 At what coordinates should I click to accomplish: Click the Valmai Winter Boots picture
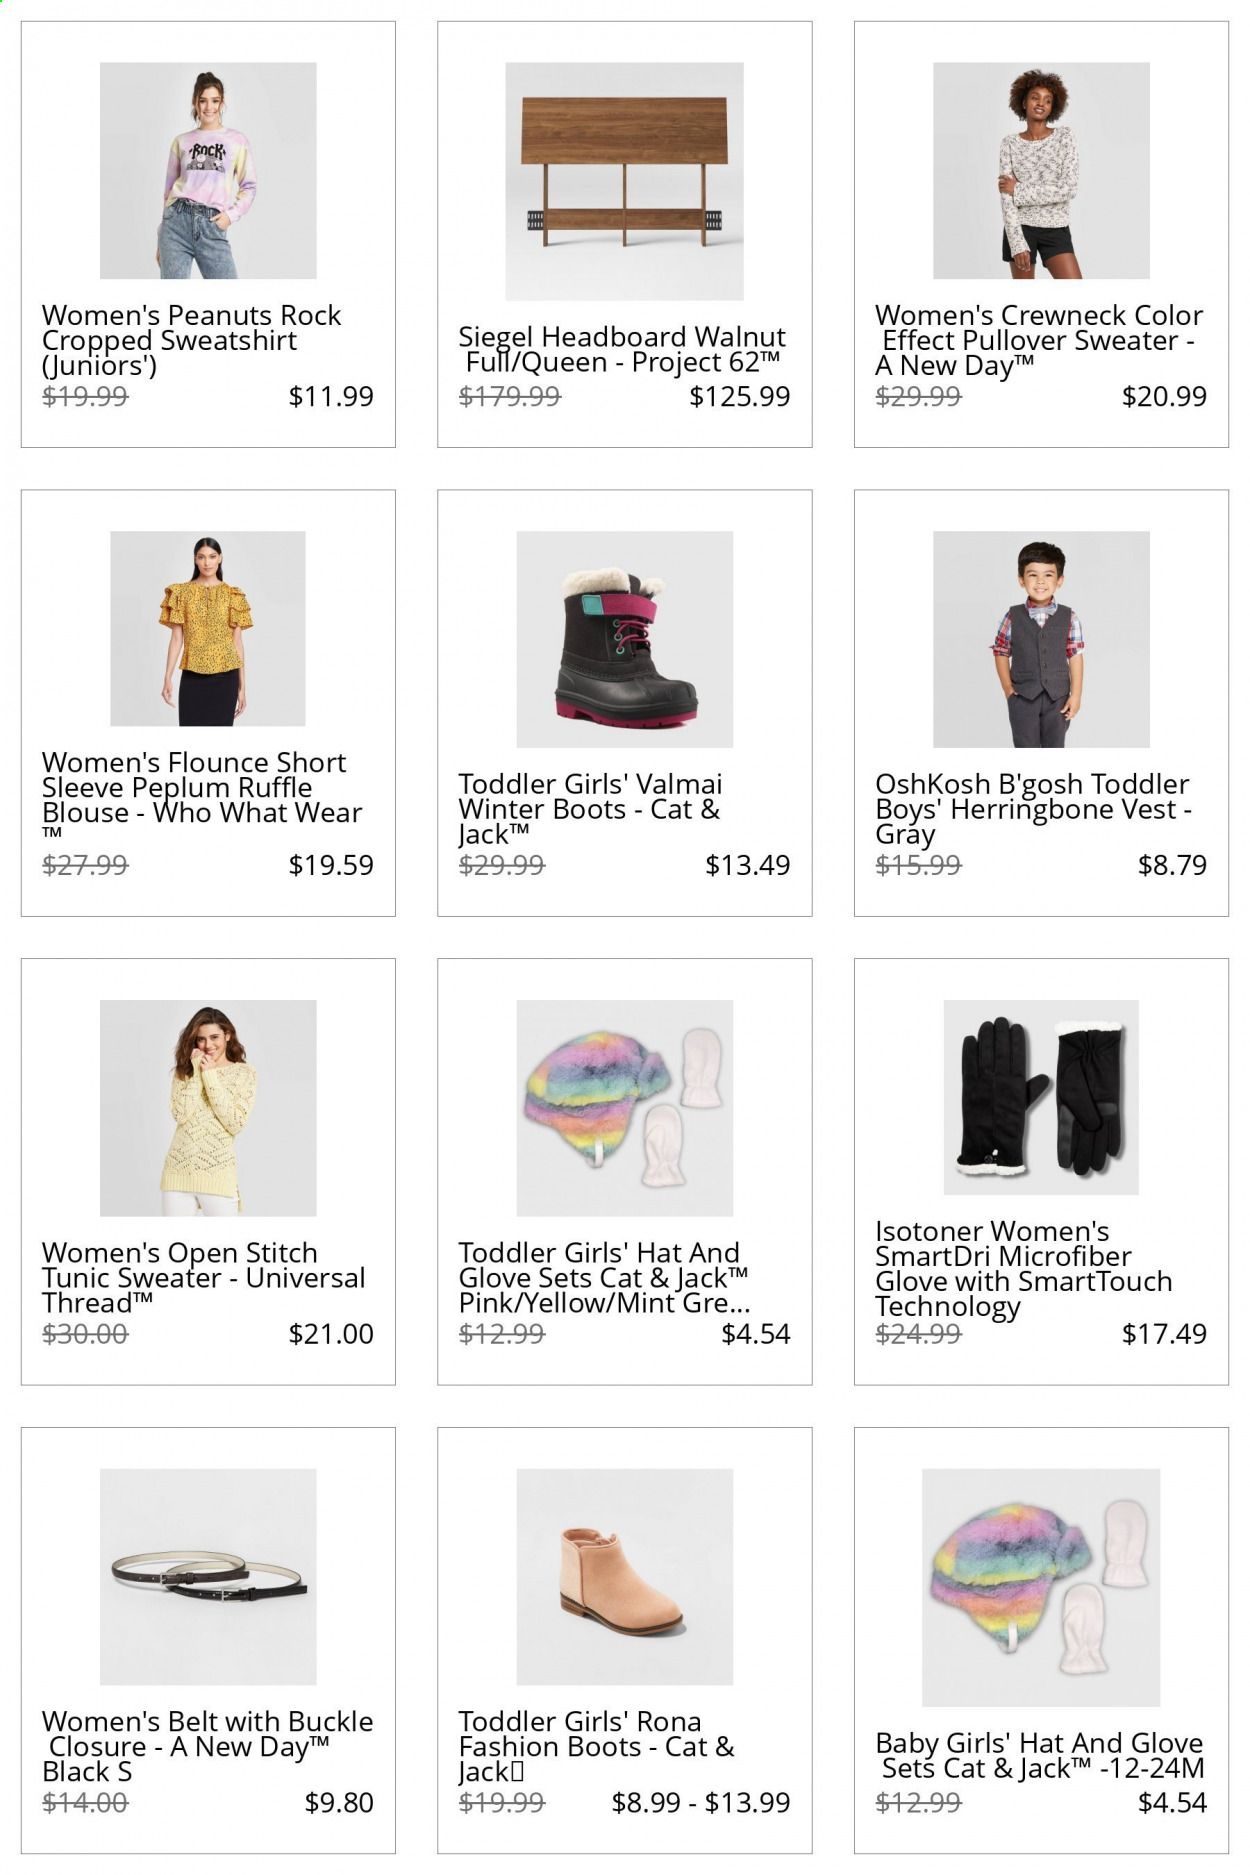tap(624, 639)
